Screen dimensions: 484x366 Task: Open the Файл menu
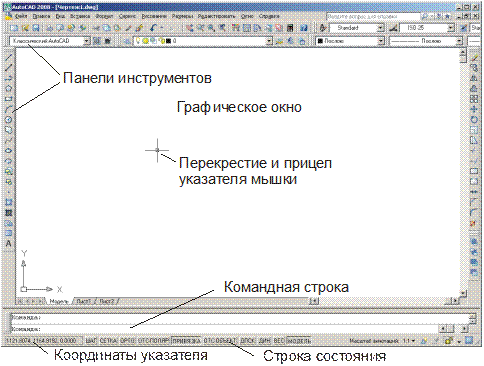point(21,16)
